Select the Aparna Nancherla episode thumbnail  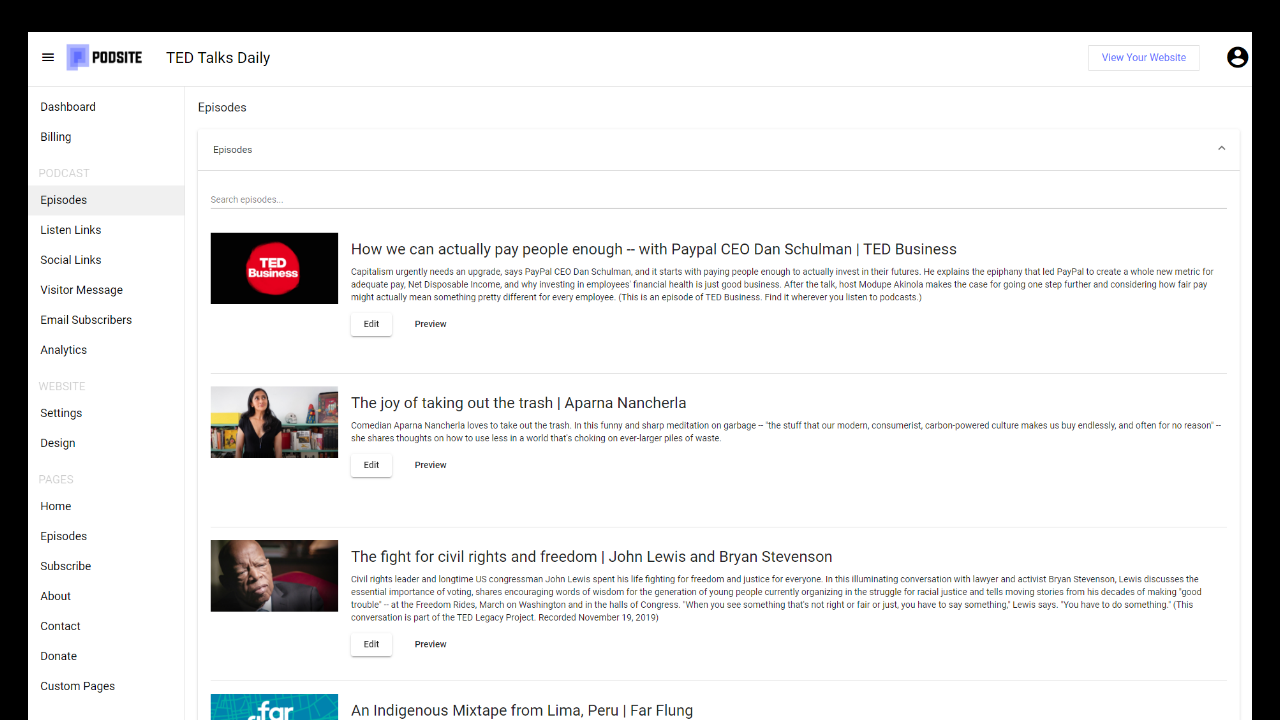[274, 422]
